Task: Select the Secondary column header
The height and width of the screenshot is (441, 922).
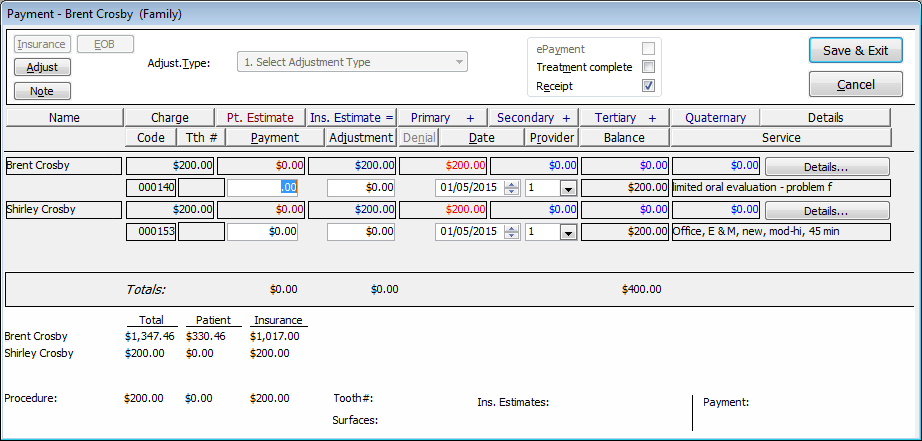Action: click(534, 118)
